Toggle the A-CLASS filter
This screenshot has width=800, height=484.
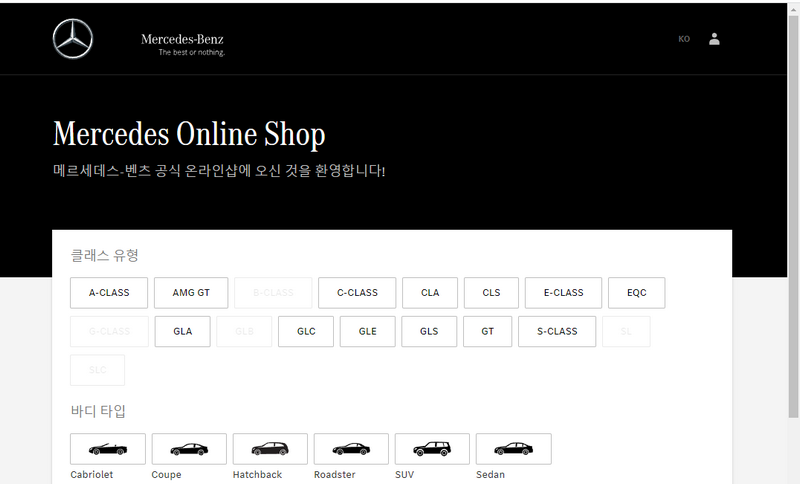(109, 293)
